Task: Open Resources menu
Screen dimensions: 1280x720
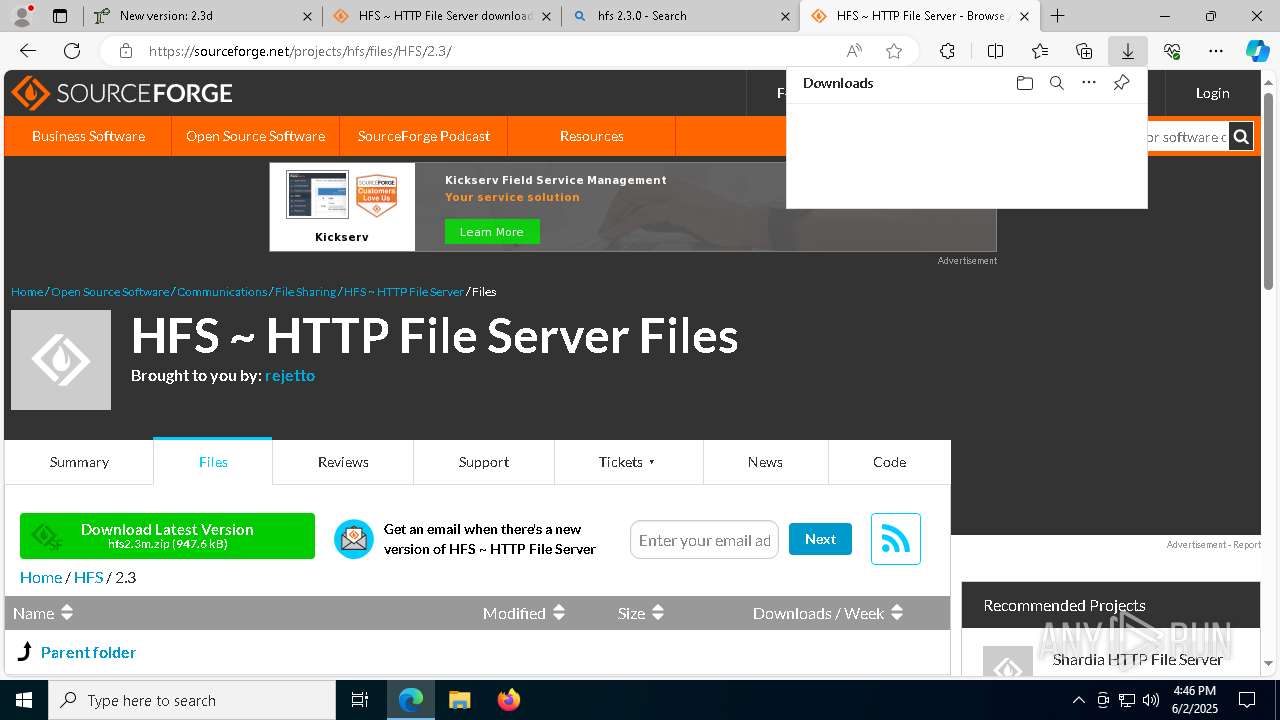Action: pyautogui.click(x=592, y=136)
